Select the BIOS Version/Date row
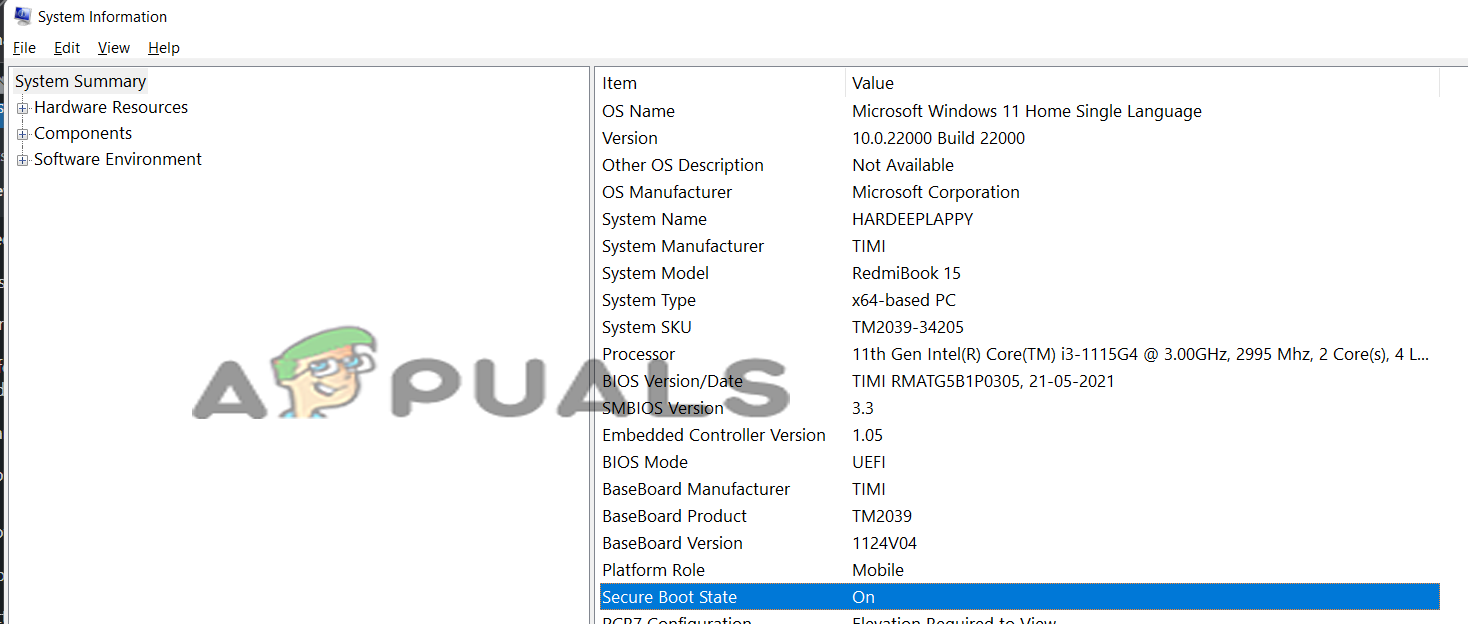Image resolution: width=1468 pixels, height=624 pixels. pos(1019,381)
